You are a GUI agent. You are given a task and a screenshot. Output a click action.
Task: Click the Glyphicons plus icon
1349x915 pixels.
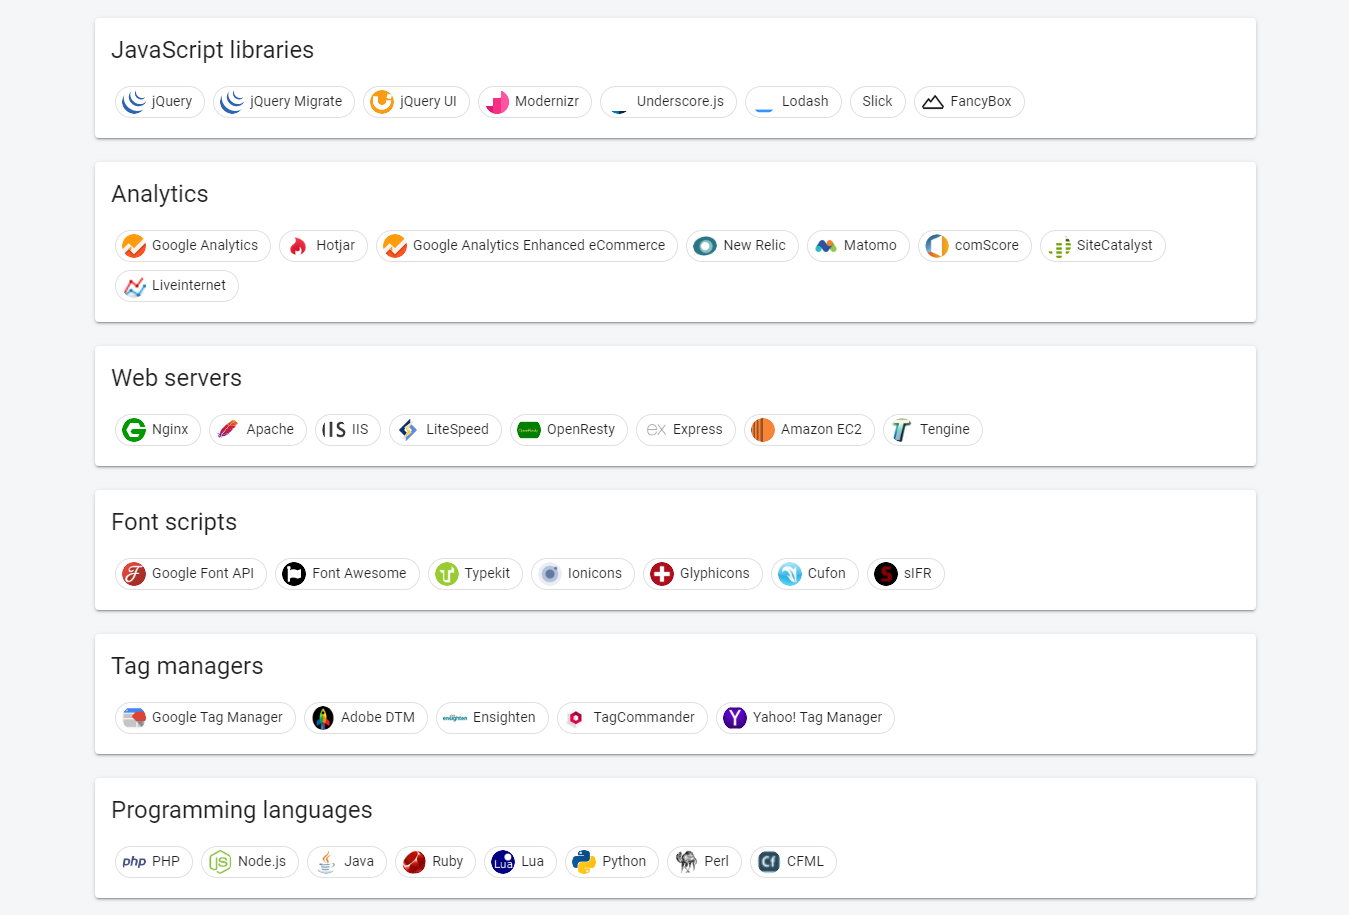(x=660, y=573)
